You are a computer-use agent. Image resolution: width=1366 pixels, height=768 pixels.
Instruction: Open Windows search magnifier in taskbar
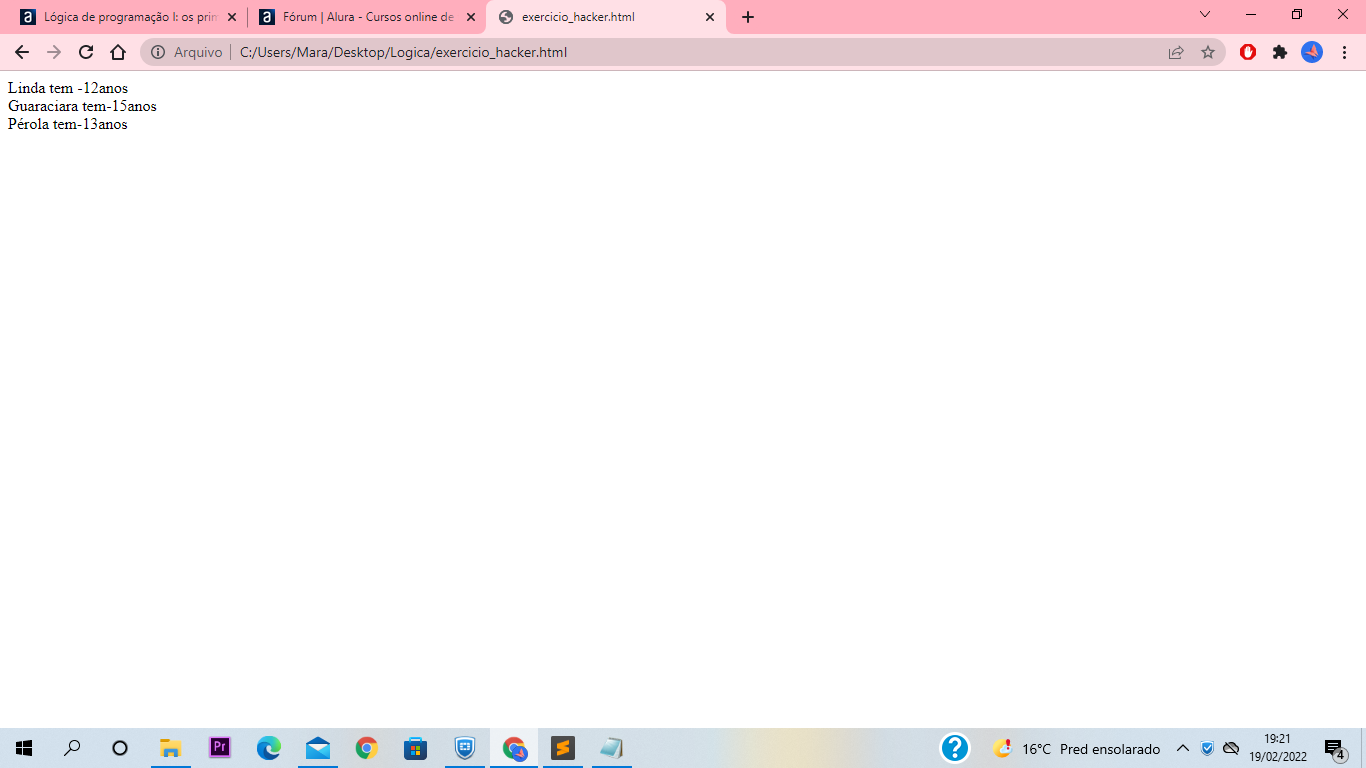pyautogui.click(x=72, y=748)
